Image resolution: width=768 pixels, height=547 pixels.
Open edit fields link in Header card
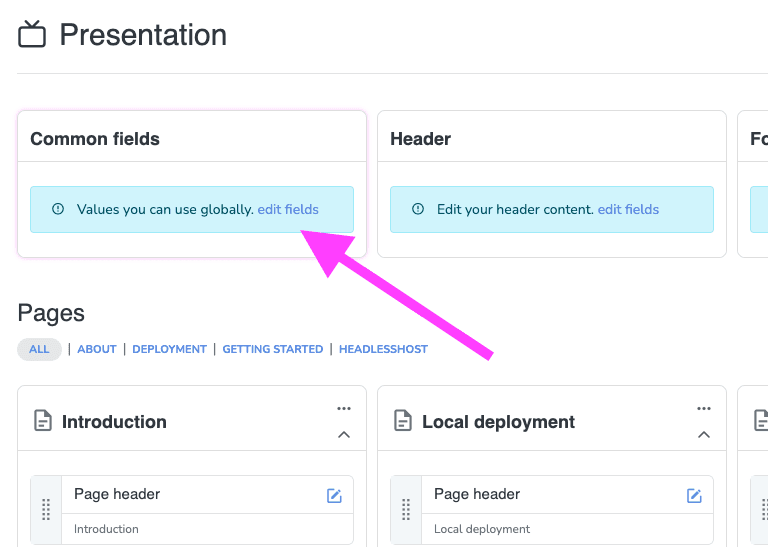pyautogui.click(x=628, y=209)
